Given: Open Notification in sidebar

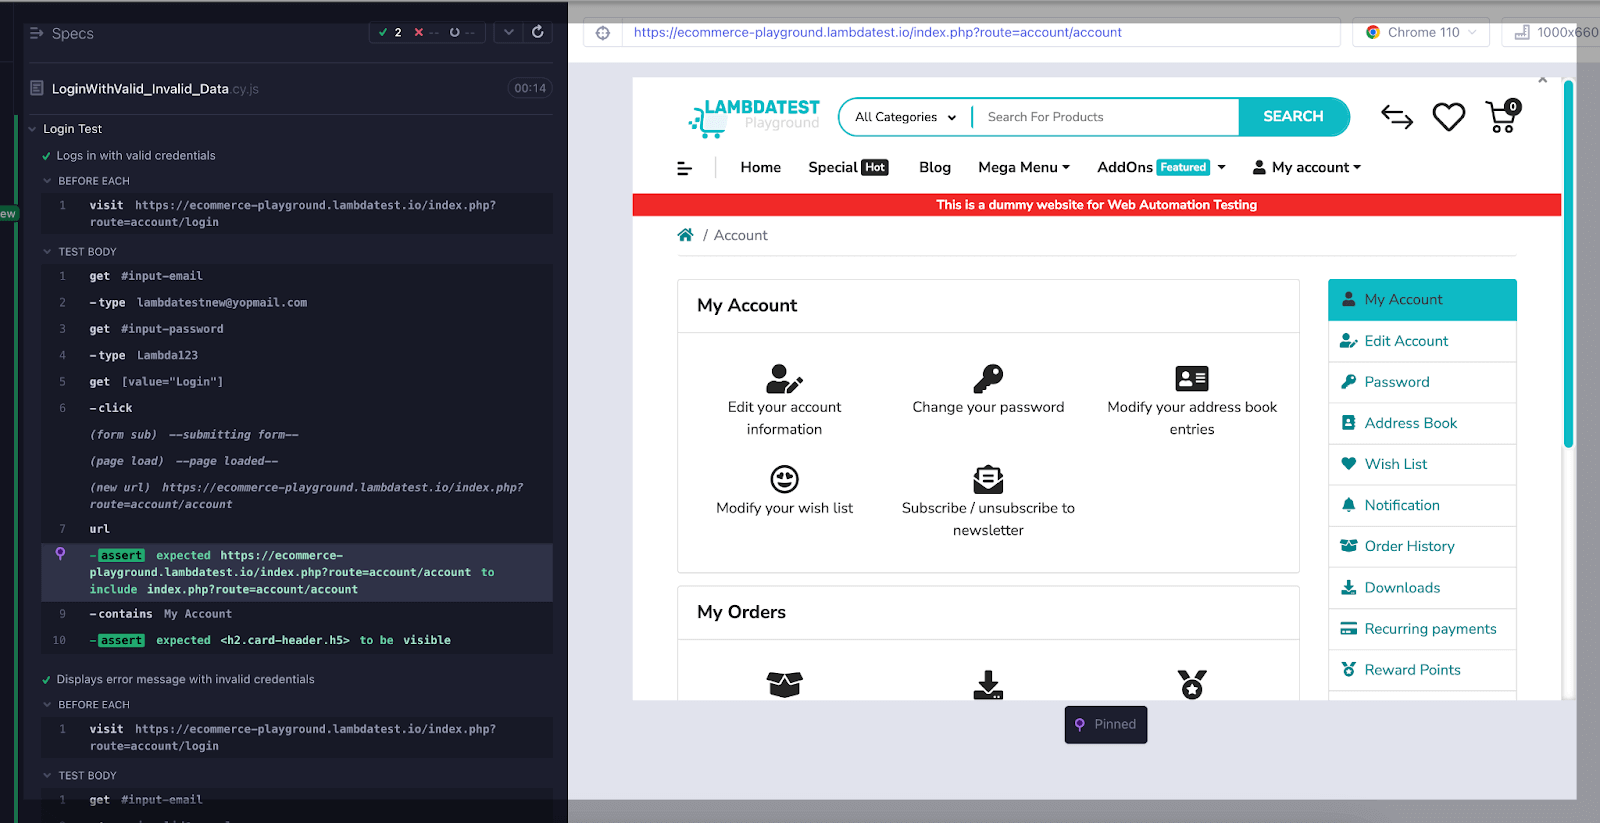Looking at the screenshot, I should [x=1422, y=505].
